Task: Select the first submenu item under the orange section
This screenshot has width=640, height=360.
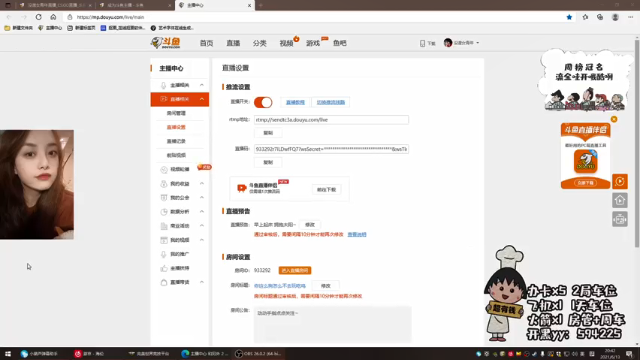Action: point(176,113)
